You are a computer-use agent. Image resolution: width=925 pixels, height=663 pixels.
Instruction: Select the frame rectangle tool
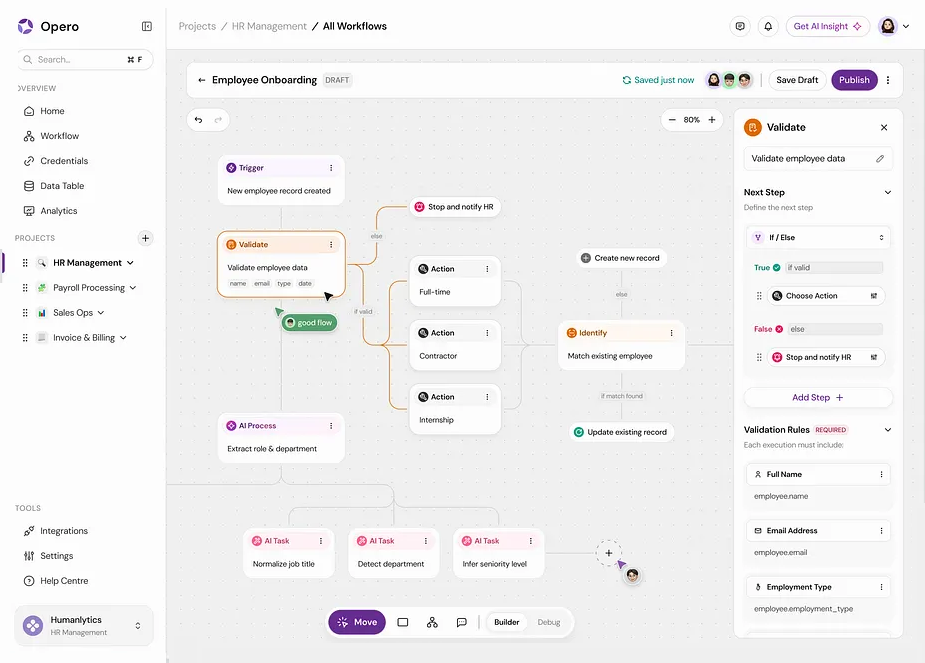click(403, 622)
